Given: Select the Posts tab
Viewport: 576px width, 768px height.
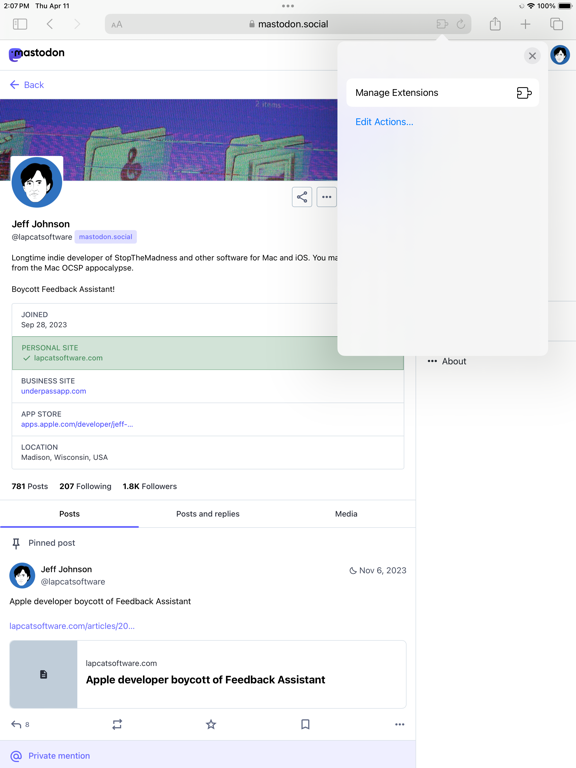Looking at the screenshot, I should click(x=69, y=514).
